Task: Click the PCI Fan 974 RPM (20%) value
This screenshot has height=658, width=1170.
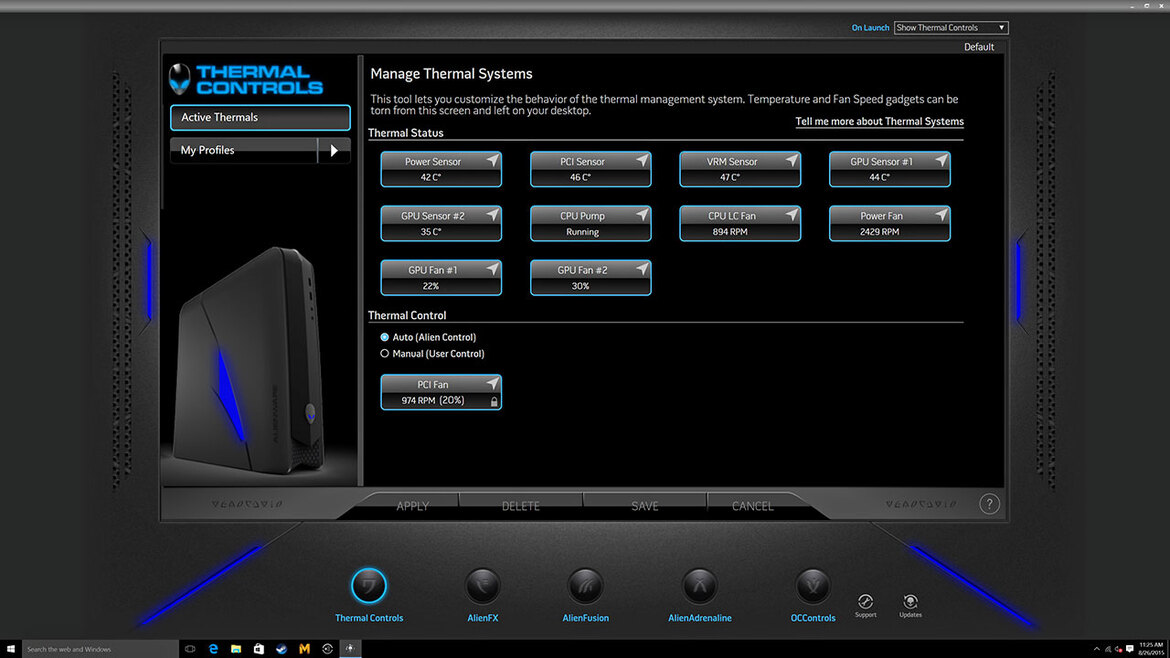Action: point(433,401)
